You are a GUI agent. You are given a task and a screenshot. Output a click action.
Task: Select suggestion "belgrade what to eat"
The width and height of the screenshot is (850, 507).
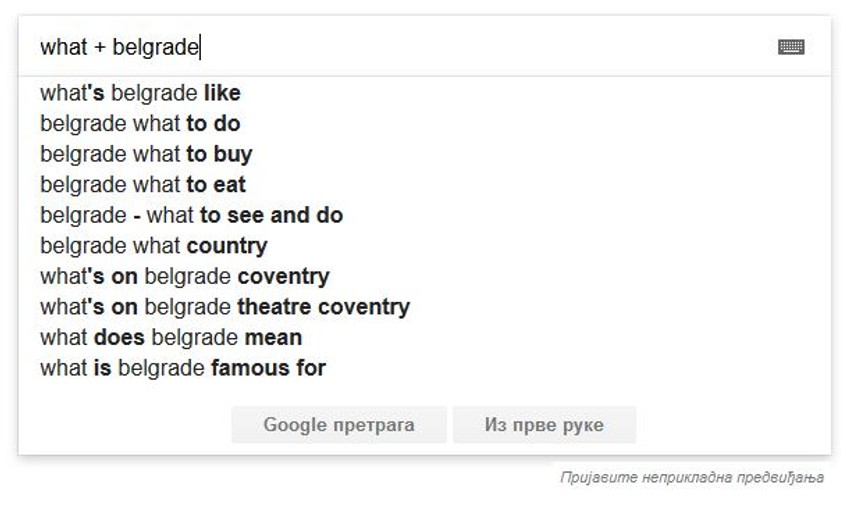[x=143, y=185]
